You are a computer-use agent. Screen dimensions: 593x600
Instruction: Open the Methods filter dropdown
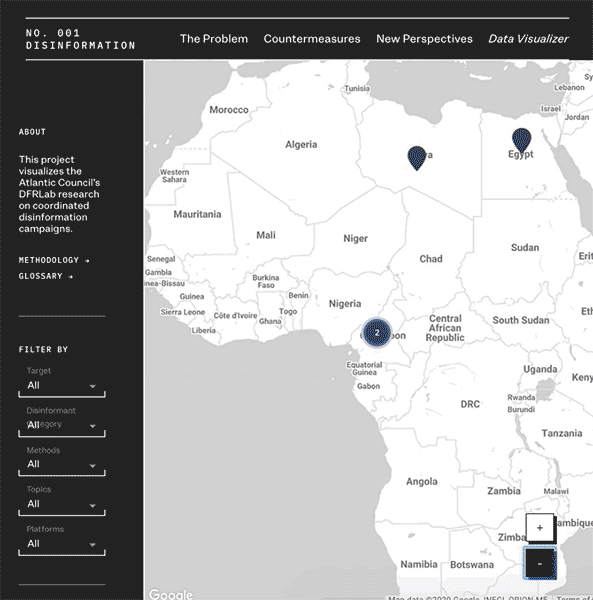pyautogui.click(x=62, y=465)
